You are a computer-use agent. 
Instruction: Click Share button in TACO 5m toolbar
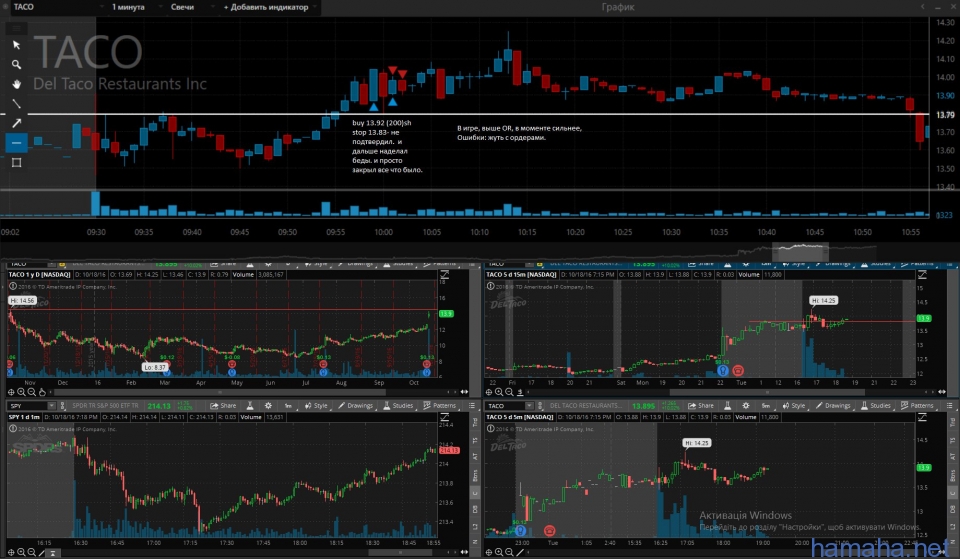tap(701, 405)
